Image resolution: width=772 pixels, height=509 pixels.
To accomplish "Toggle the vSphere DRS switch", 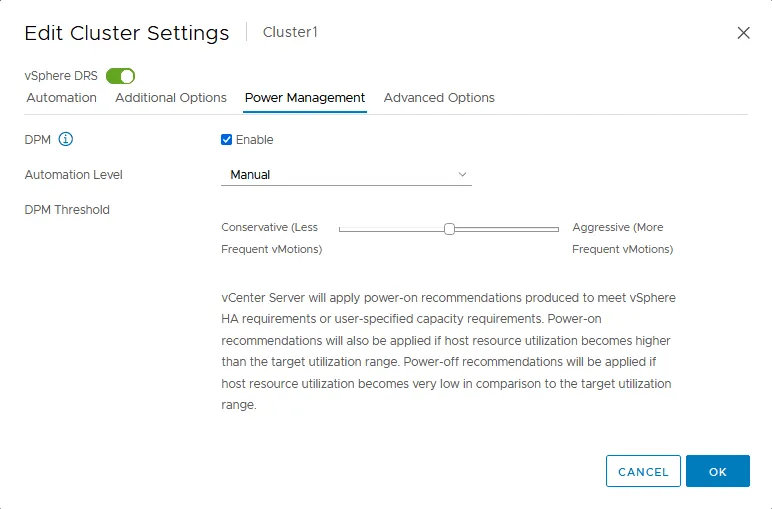I will (x=120, y=76).
